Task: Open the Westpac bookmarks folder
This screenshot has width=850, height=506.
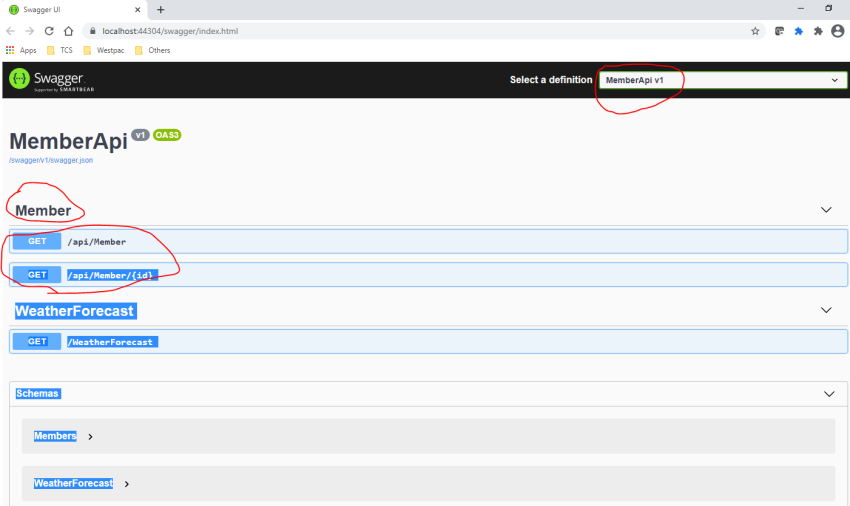Action: coord(104,50)
